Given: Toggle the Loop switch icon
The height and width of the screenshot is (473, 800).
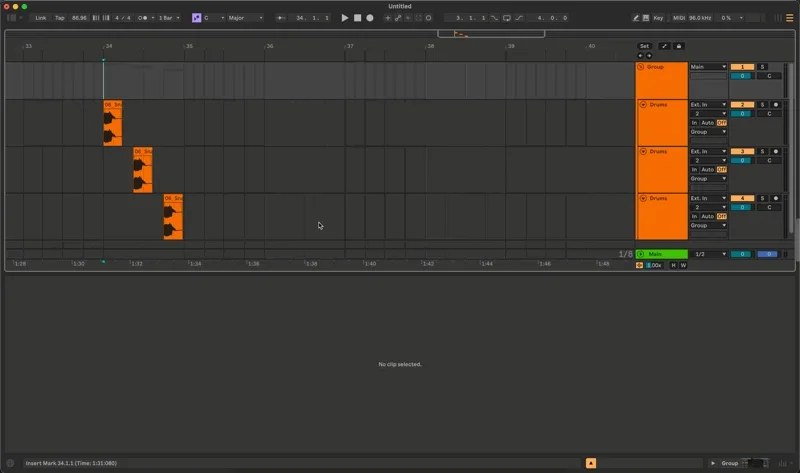Looking at the screenshot, I should [x=507, y=18].
